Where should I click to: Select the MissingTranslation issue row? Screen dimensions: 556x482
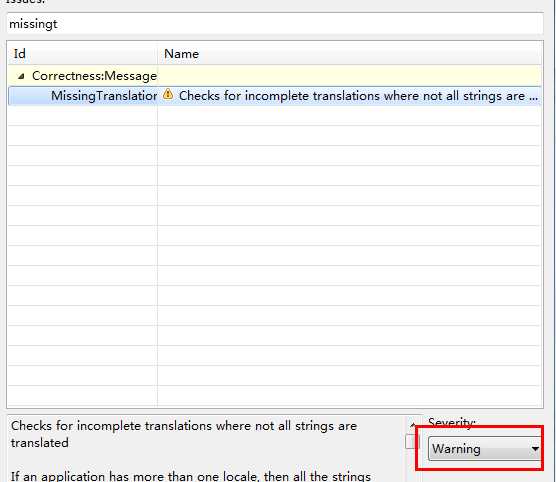274,96
